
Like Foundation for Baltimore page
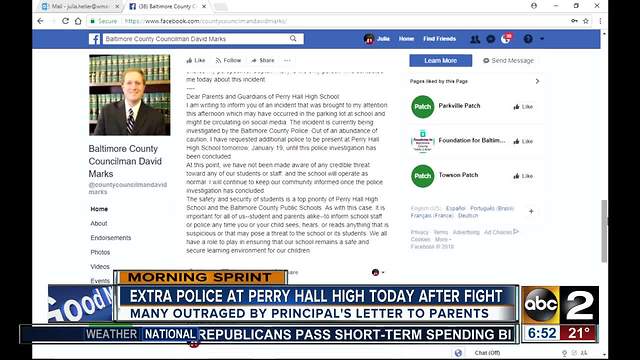pyautogui.click(x=523, y=141)
